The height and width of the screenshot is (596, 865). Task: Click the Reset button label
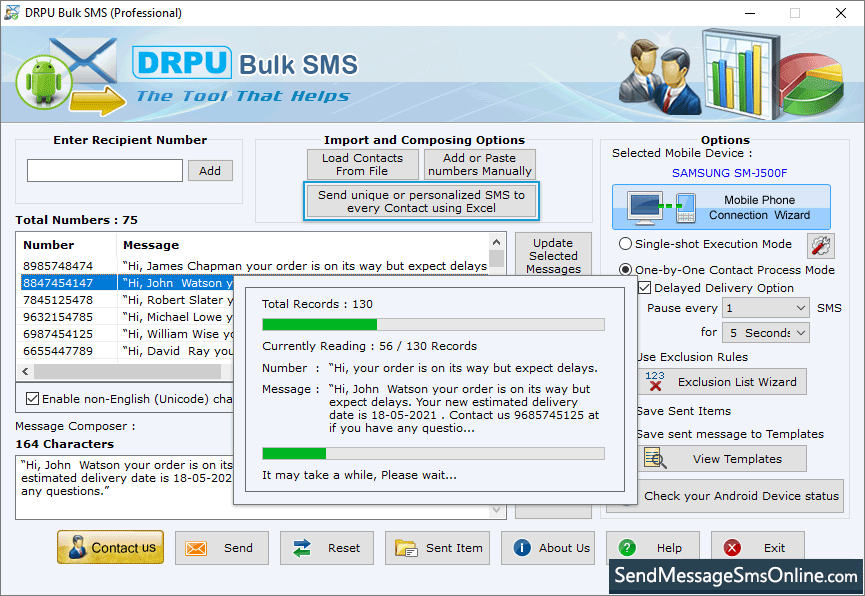coord(344,548)
